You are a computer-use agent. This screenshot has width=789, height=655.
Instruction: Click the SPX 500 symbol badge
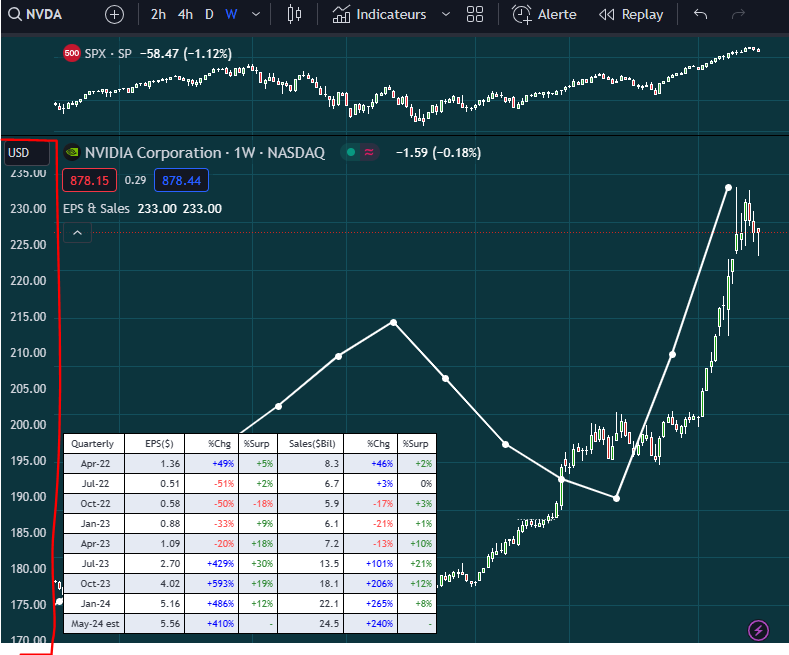pos(71,53)
